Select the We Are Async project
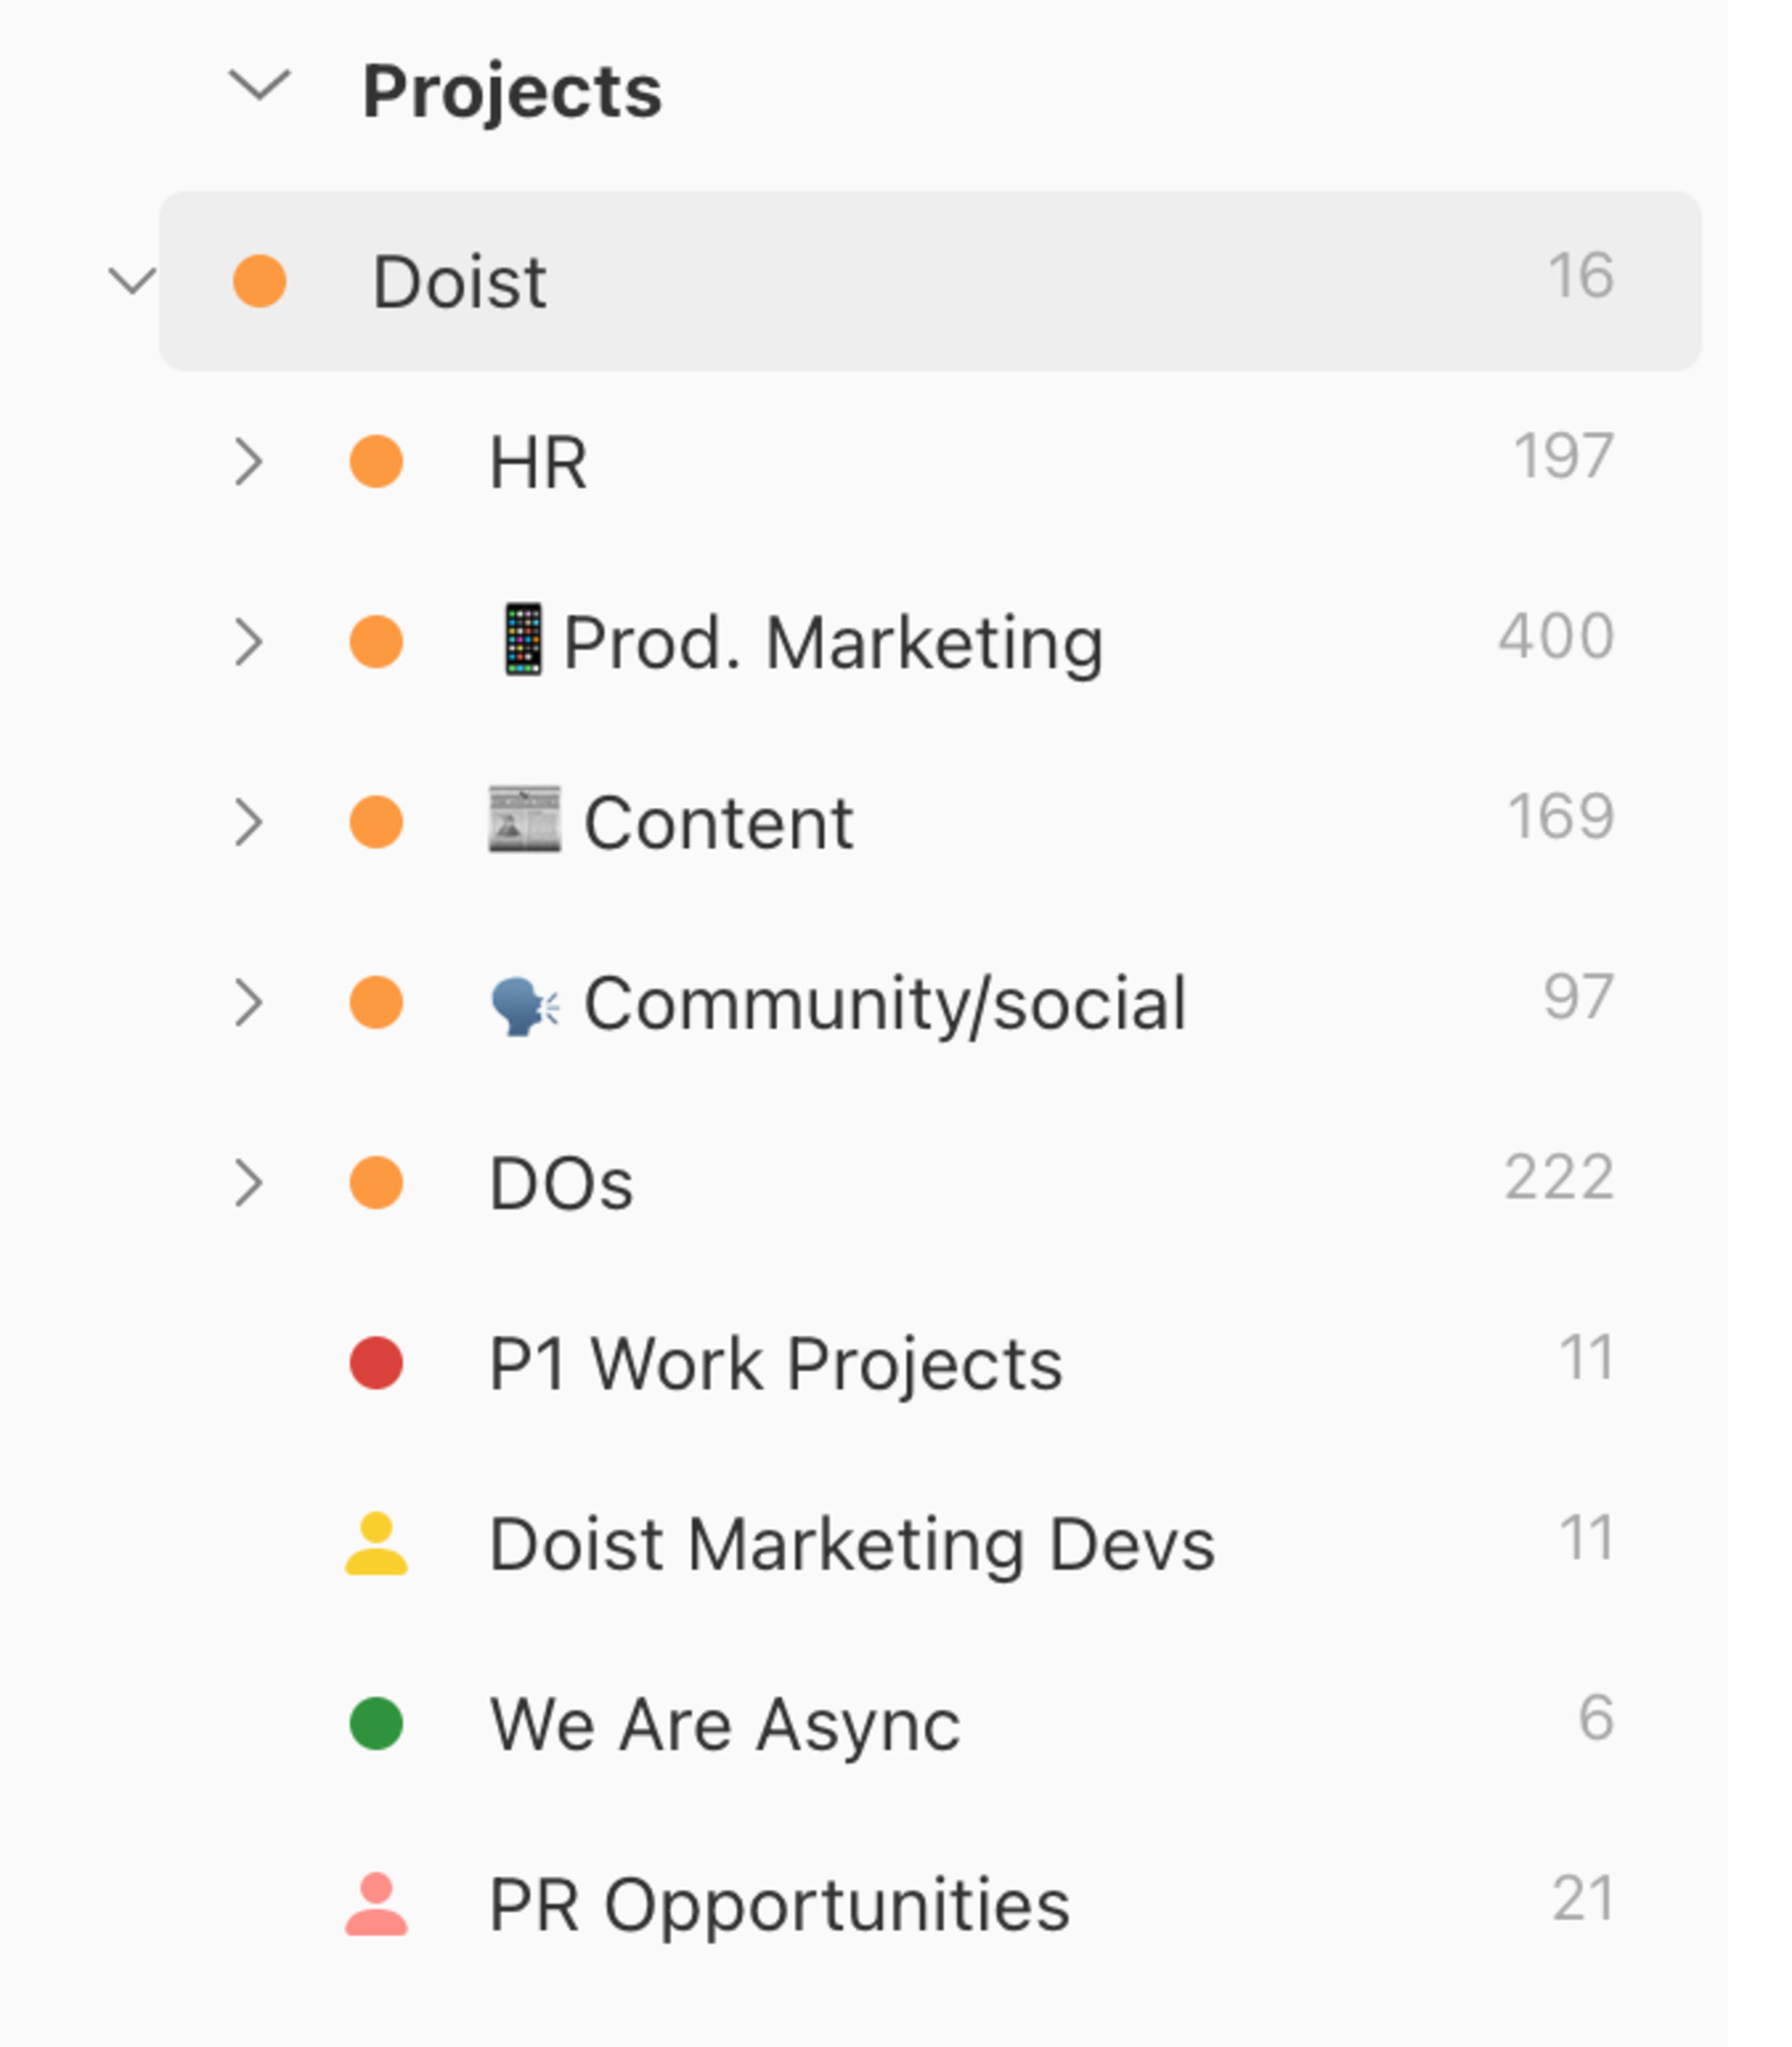1792x2047 pixels. [930, 1724]
